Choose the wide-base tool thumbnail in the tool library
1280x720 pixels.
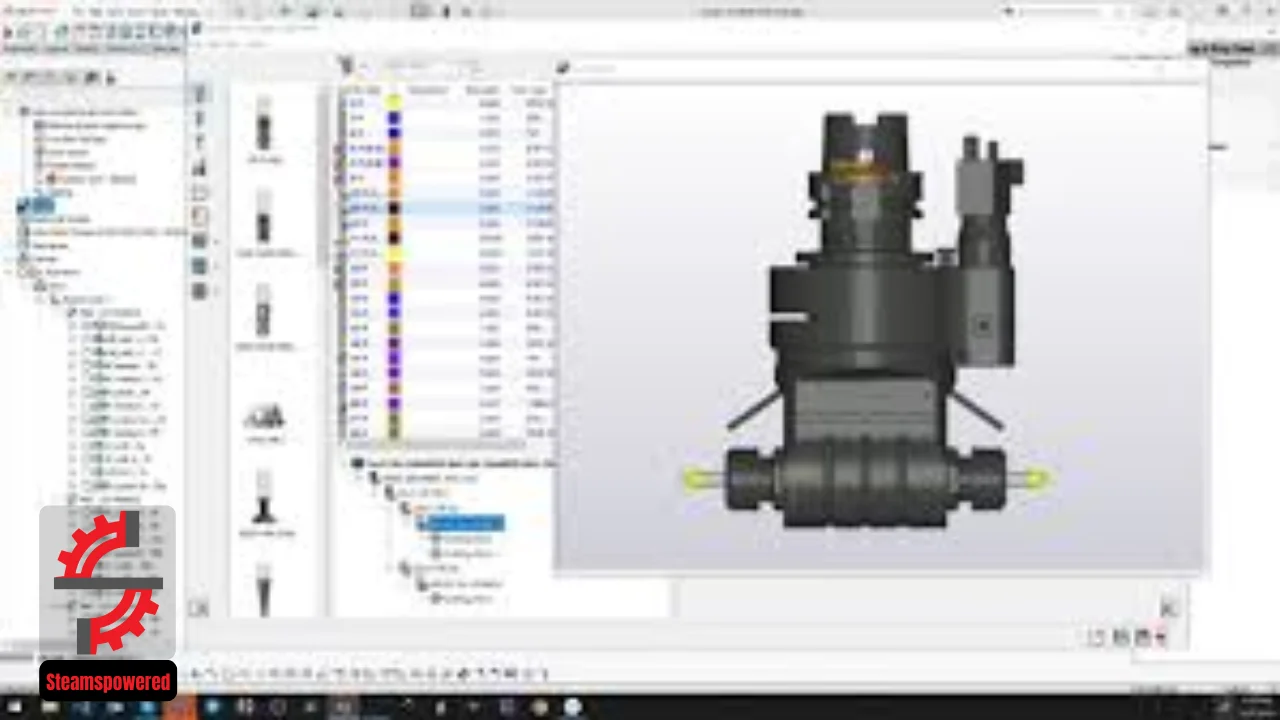click(264, 498)
